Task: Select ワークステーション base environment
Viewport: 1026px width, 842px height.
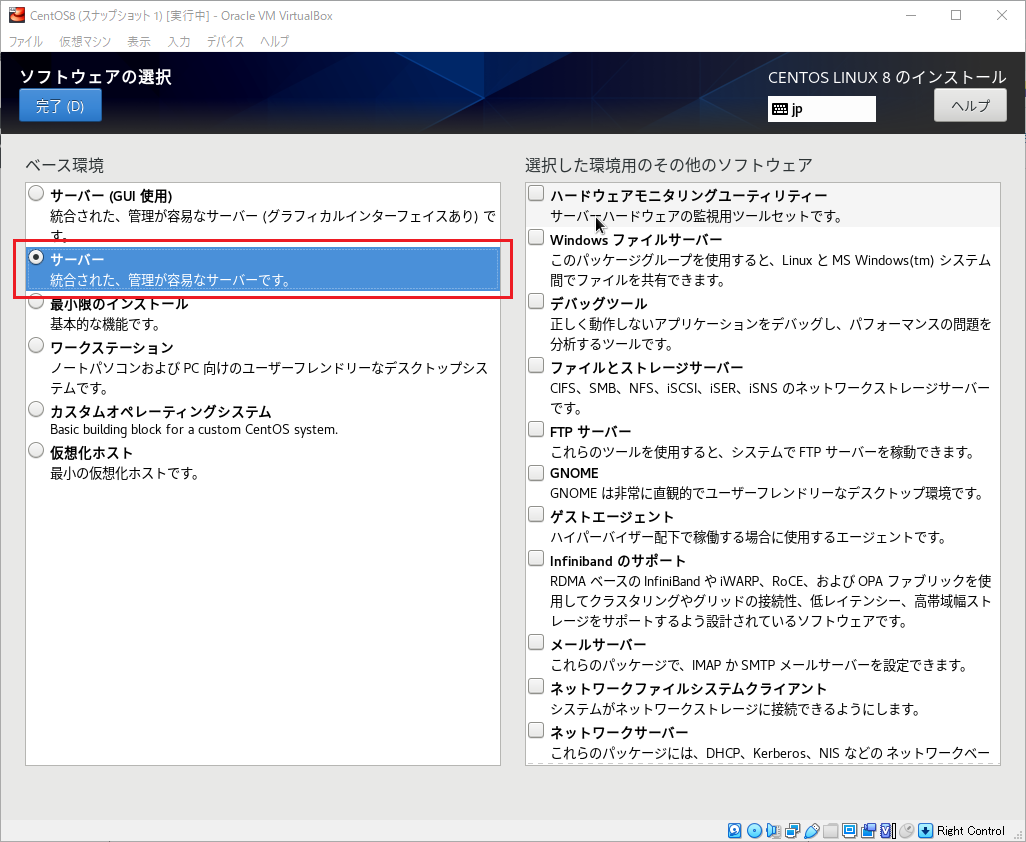Action: [x=36, y=345]
